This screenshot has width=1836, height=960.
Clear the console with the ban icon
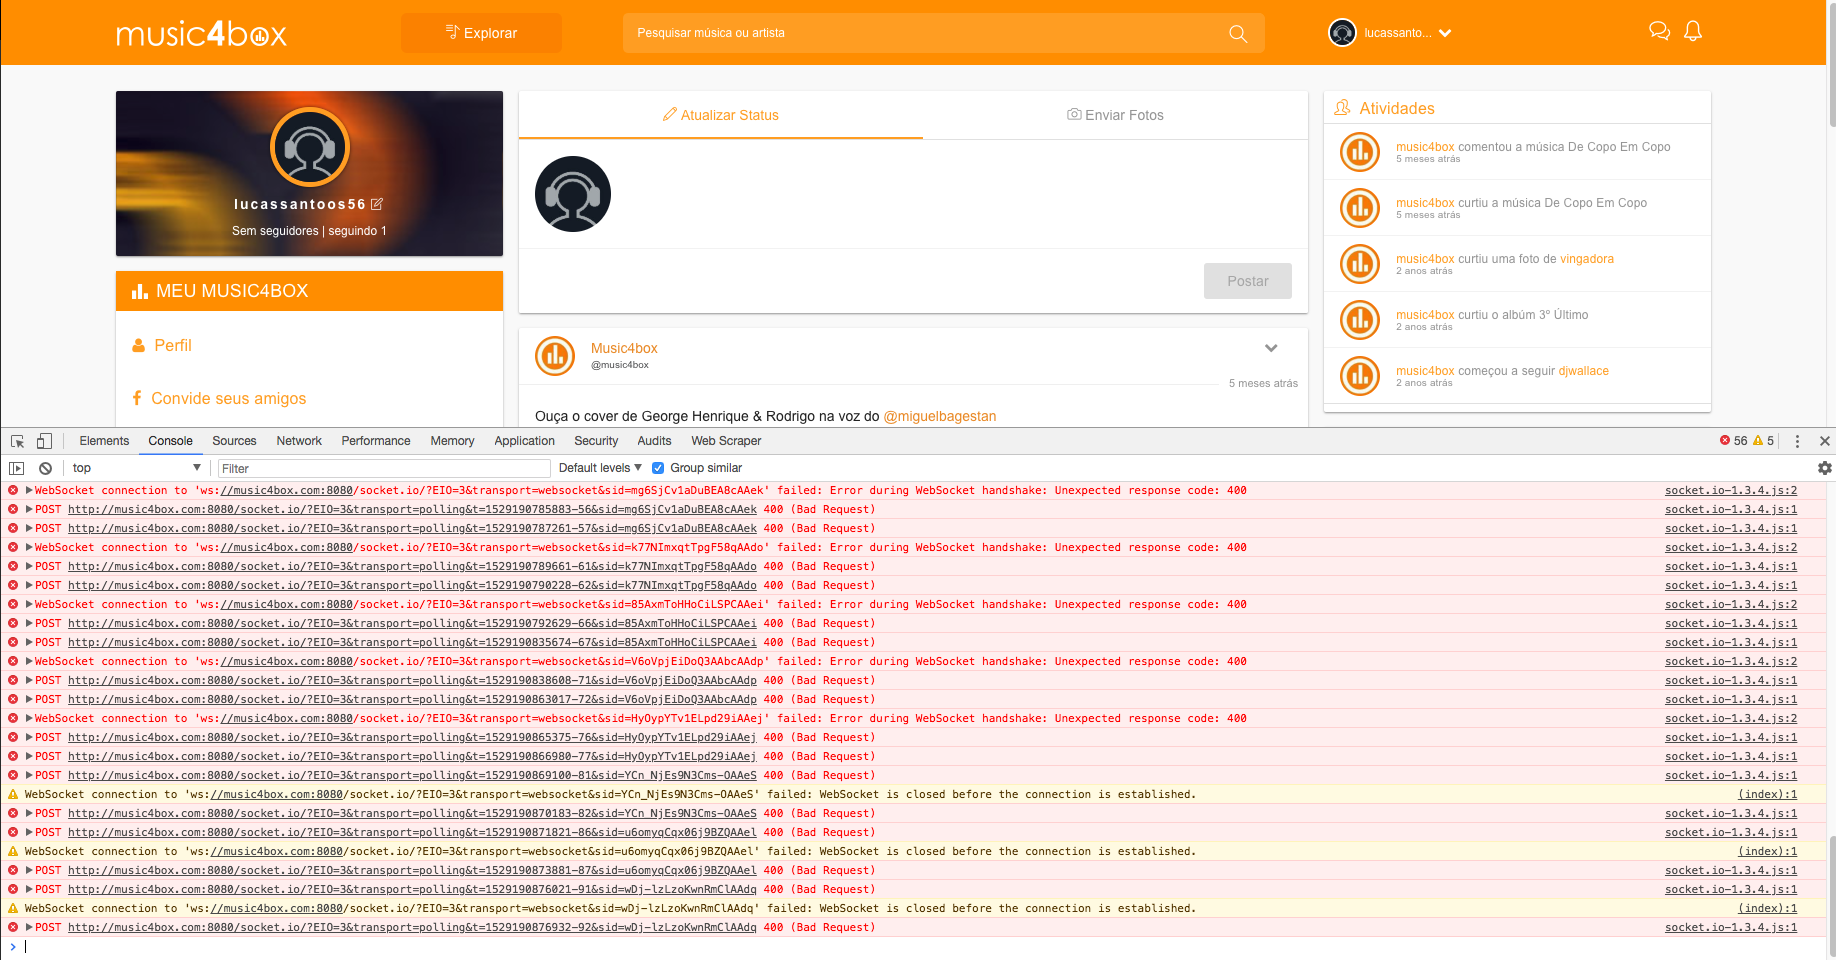[x=45, y=468]
